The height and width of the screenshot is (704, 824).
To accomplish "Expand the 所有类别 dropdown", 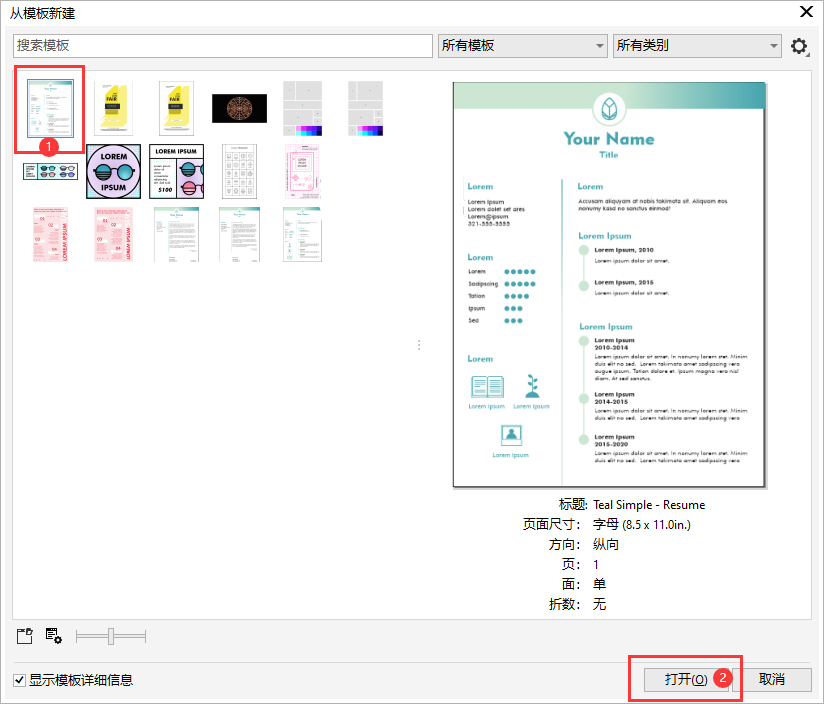I will point(697,46).
